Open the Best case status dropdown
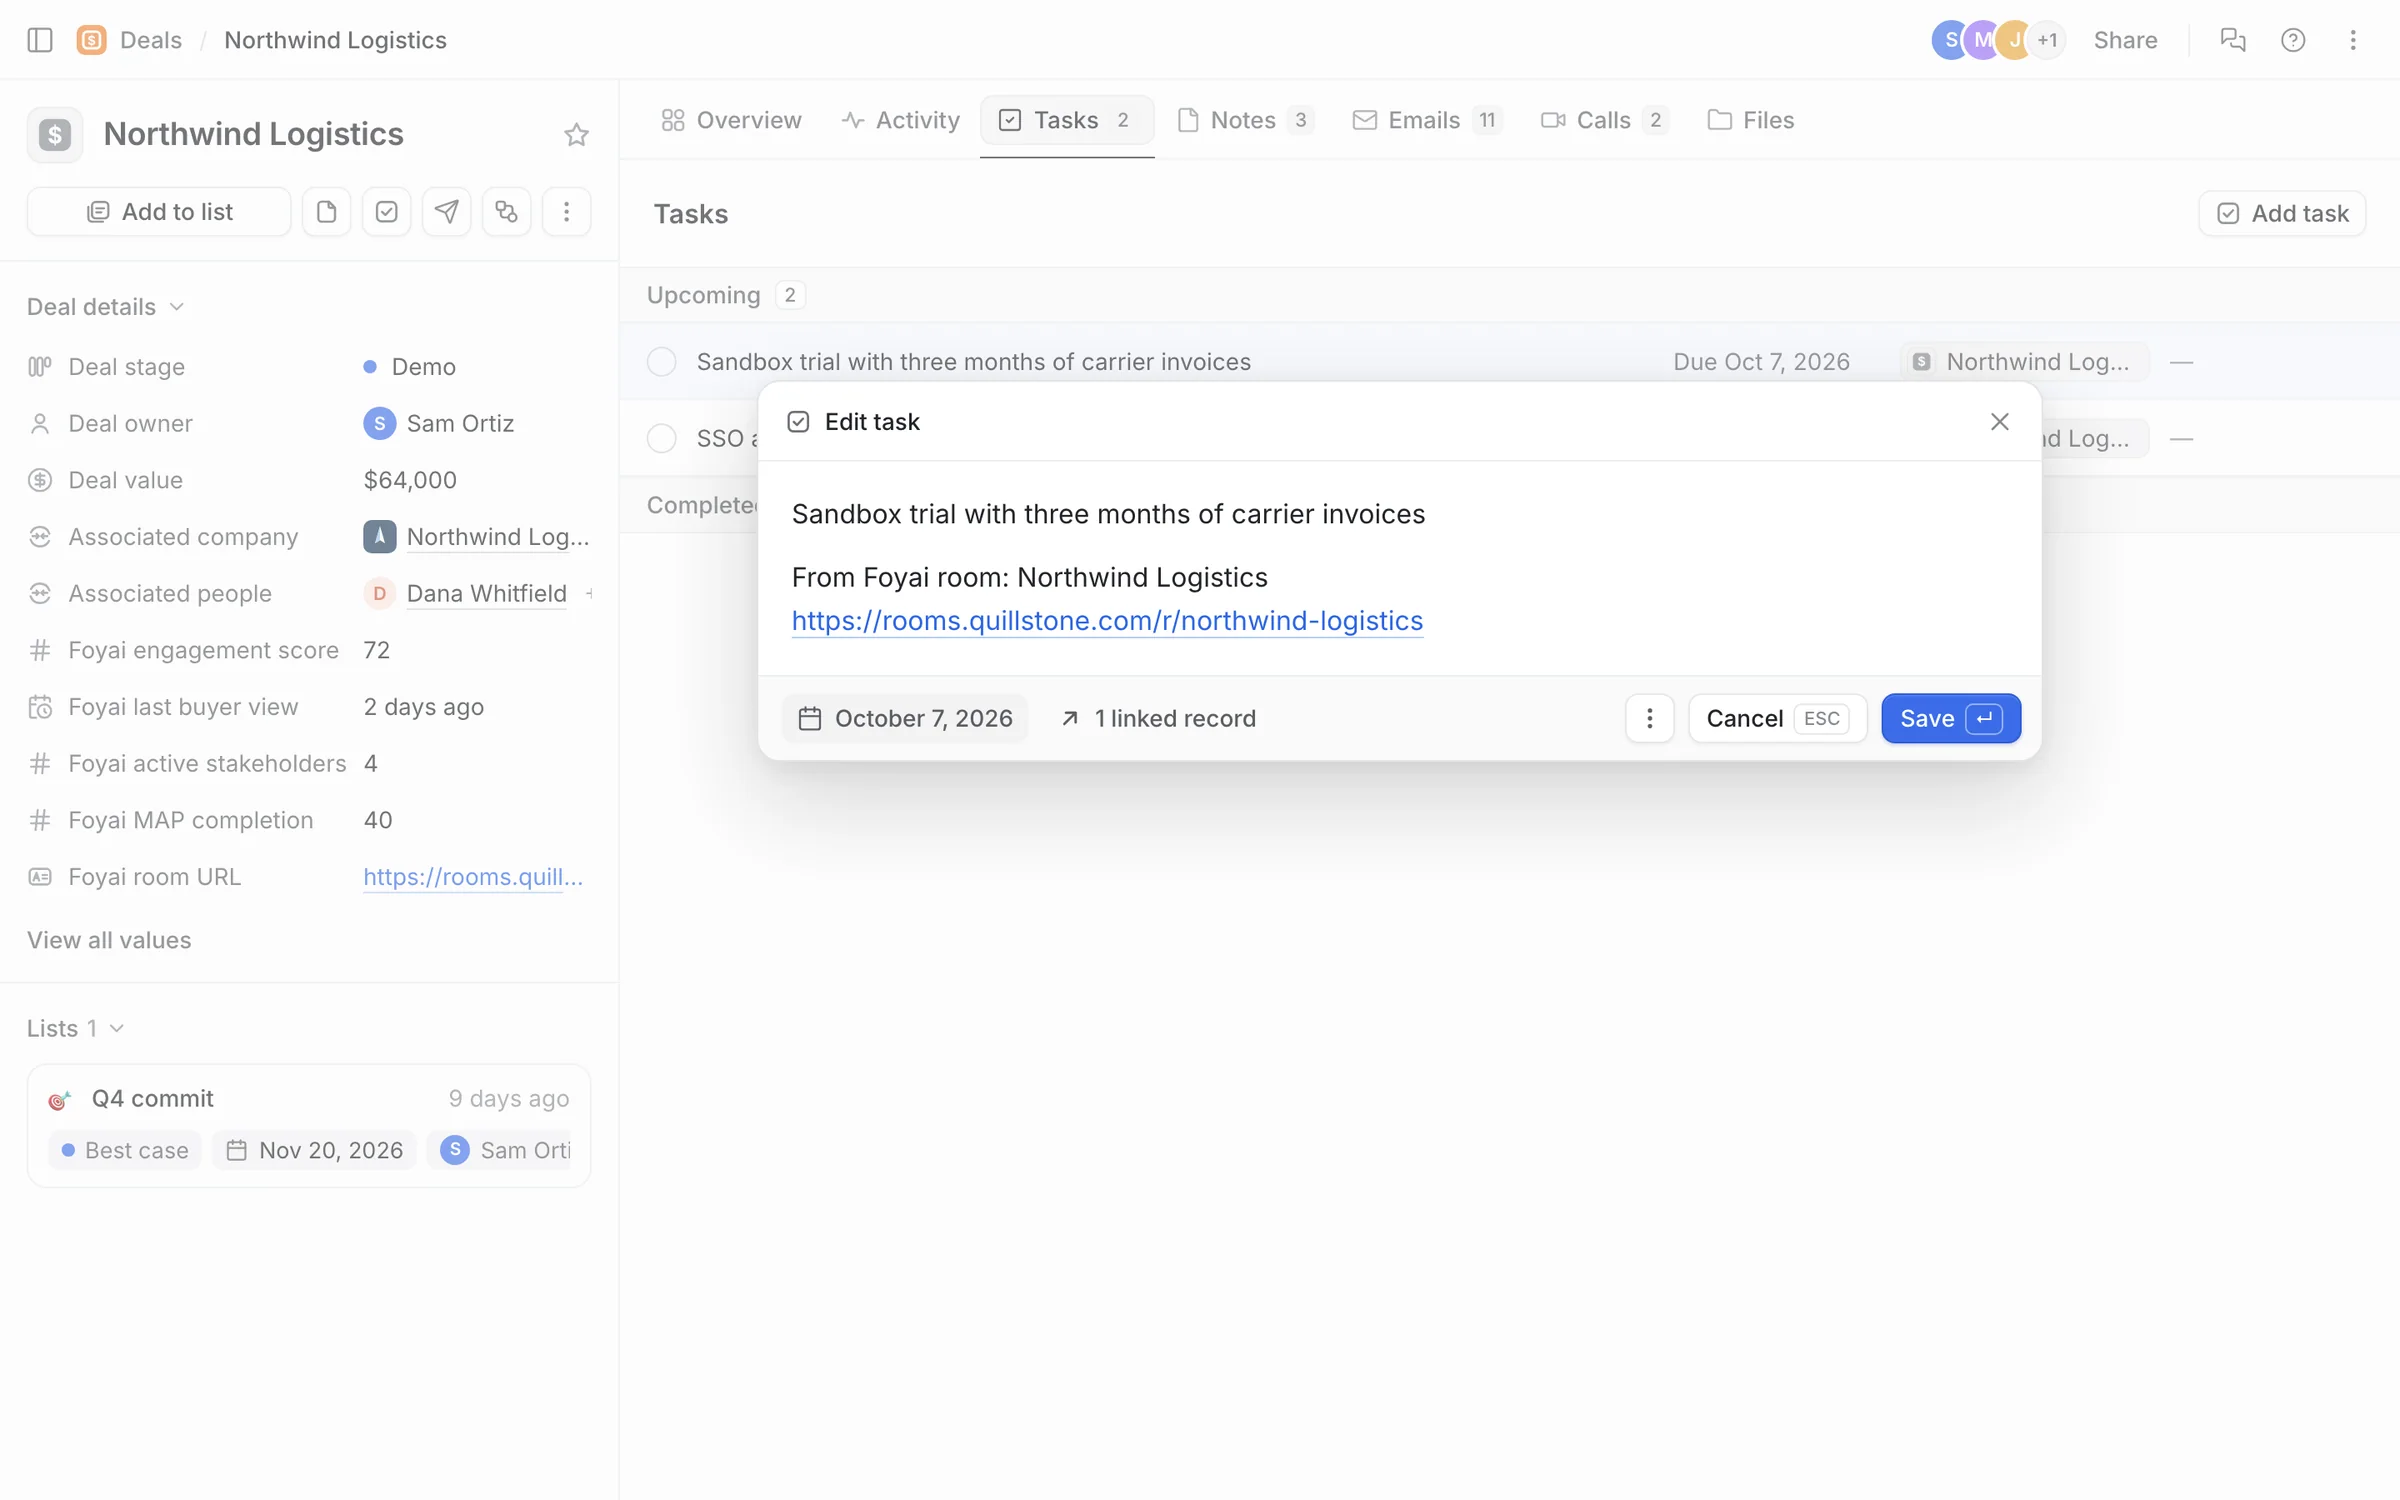The height and width of the screenshot is (1500, 2400). [125, 1151]
